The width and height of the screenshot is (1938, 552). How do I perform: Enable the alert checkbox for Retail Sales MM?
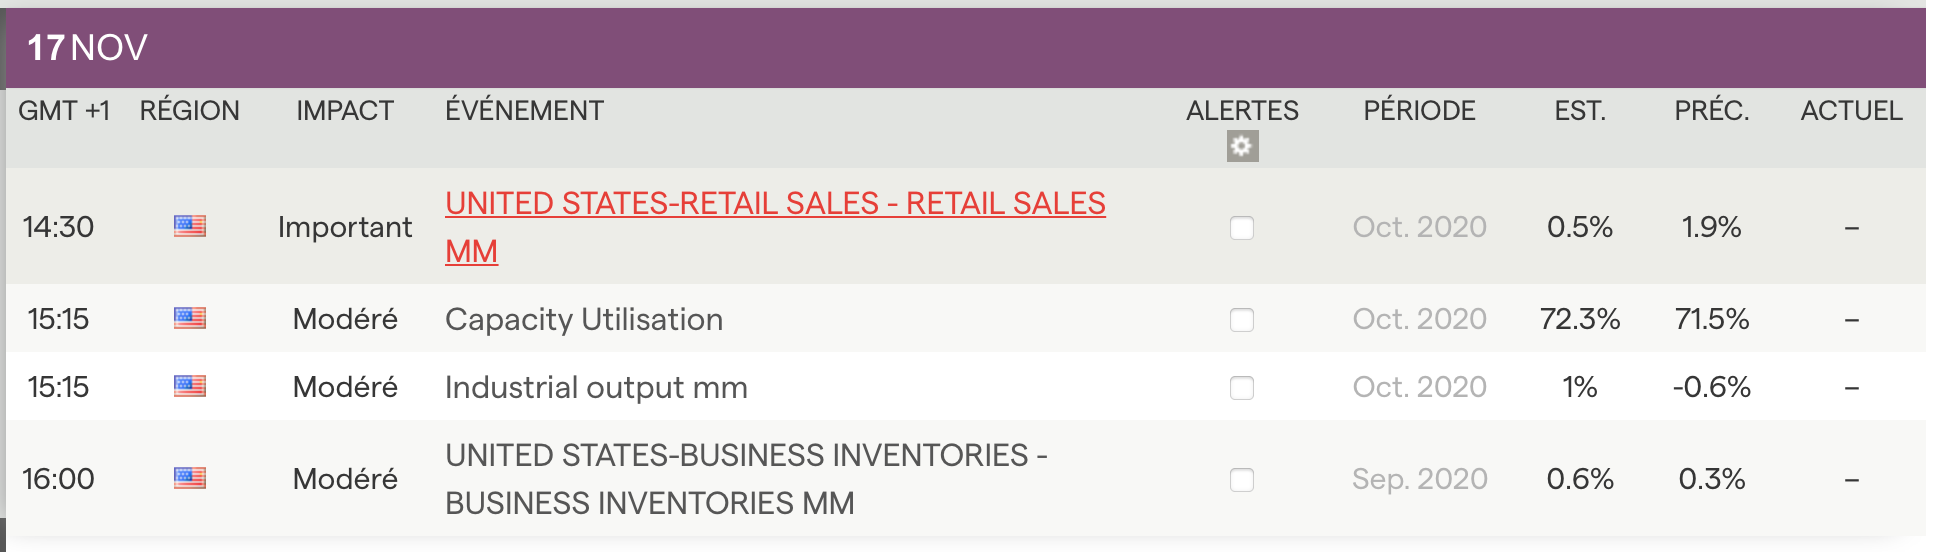pyautogui.click(x=1242, y=228)
